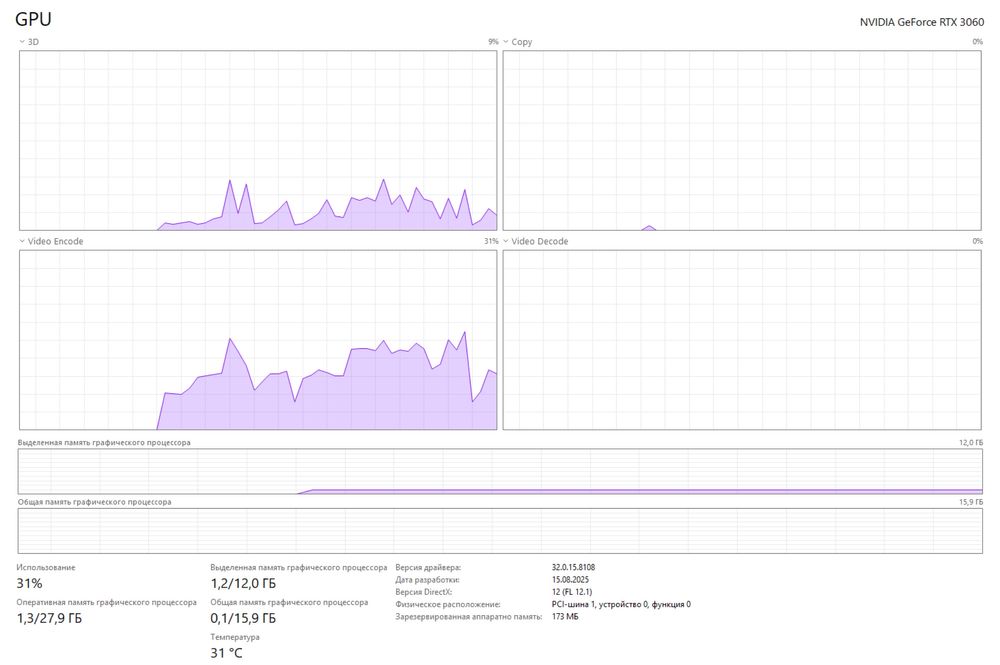Click Выделенная память label above memory graph

[x=104, y=442]
